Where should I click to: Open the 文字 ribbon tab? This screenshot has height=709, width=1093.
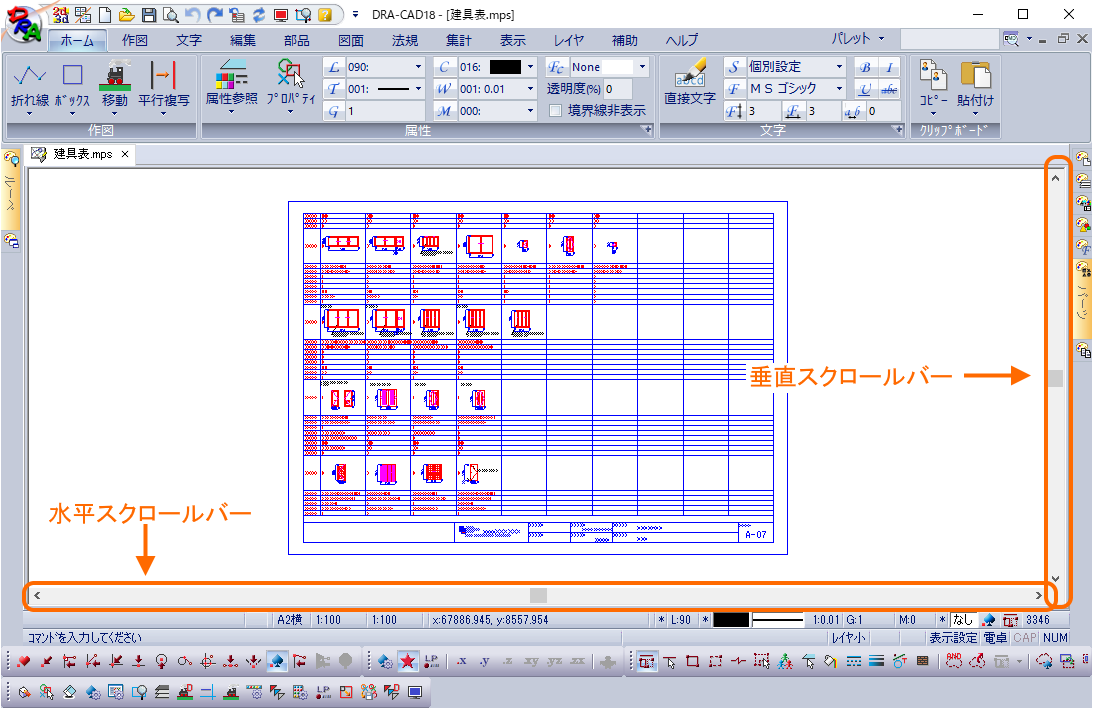(x=189, y=40)
